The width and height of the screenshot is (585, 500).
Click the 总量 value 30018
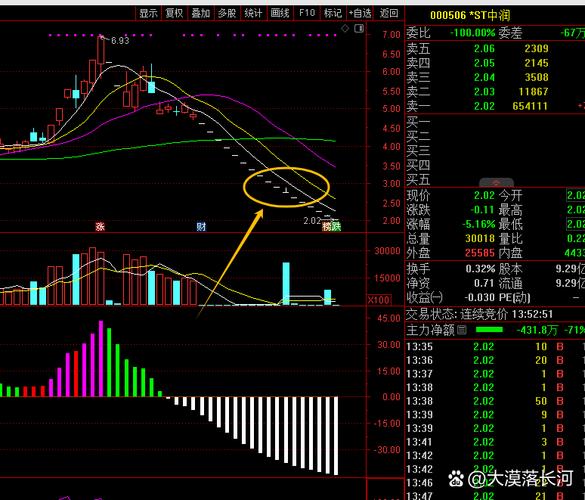pyautogui.click(x=480, y=238)
